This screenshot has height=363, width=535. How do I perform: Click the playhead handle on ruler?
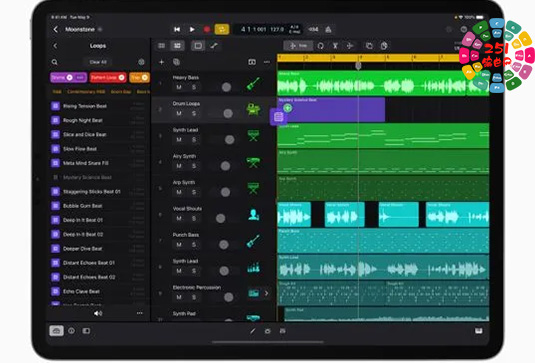point(358,65)
